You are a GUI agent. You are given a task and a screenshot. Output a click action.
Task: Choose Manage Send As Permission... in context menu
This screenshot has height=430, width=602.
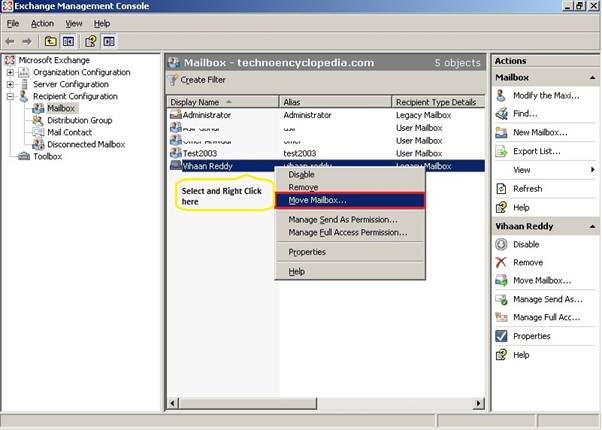tap(350, 220)
